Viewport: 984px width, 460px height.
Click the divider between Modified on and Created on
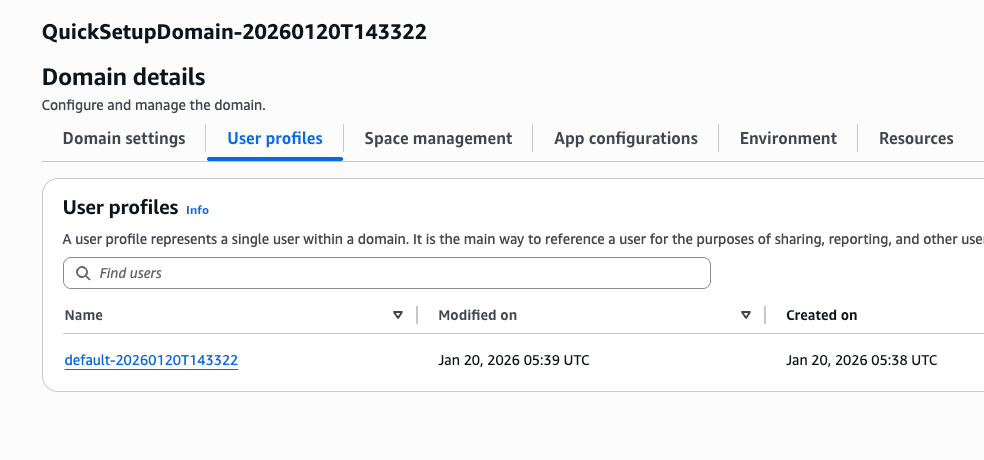(765, 315)
